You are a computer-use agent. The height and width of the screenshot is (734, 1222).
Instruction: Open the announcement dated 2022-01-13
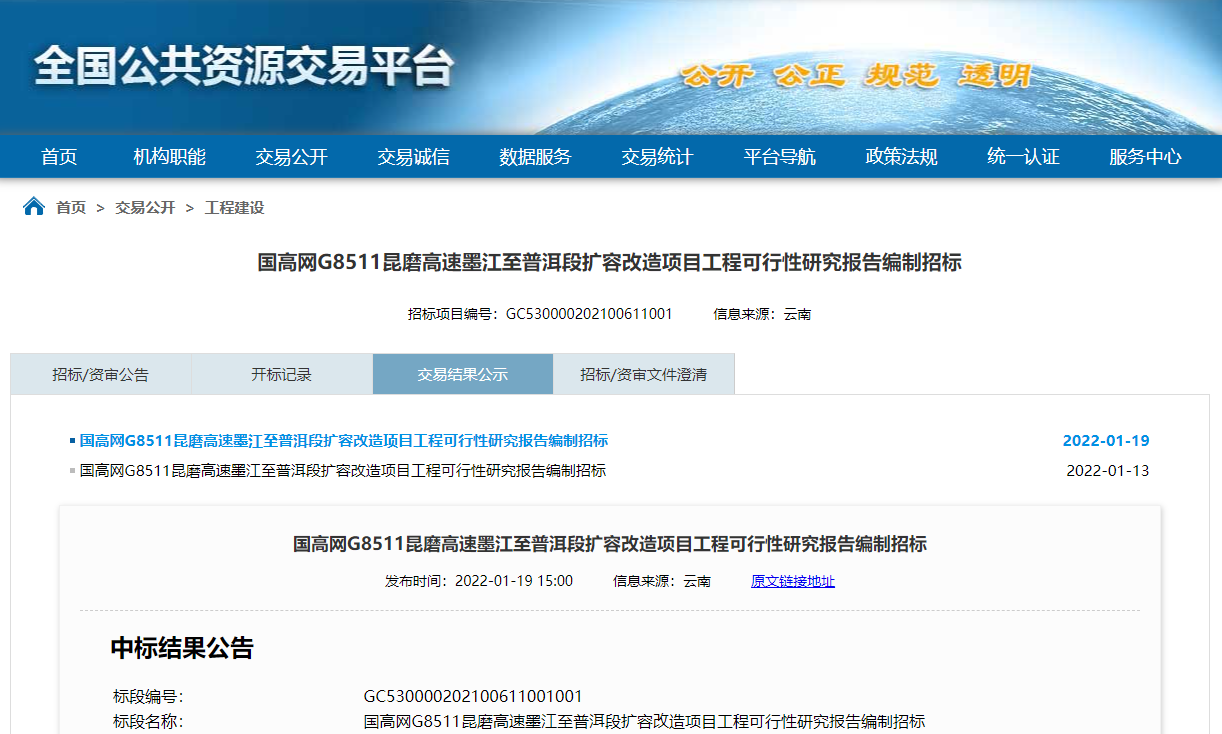point(342,471)
